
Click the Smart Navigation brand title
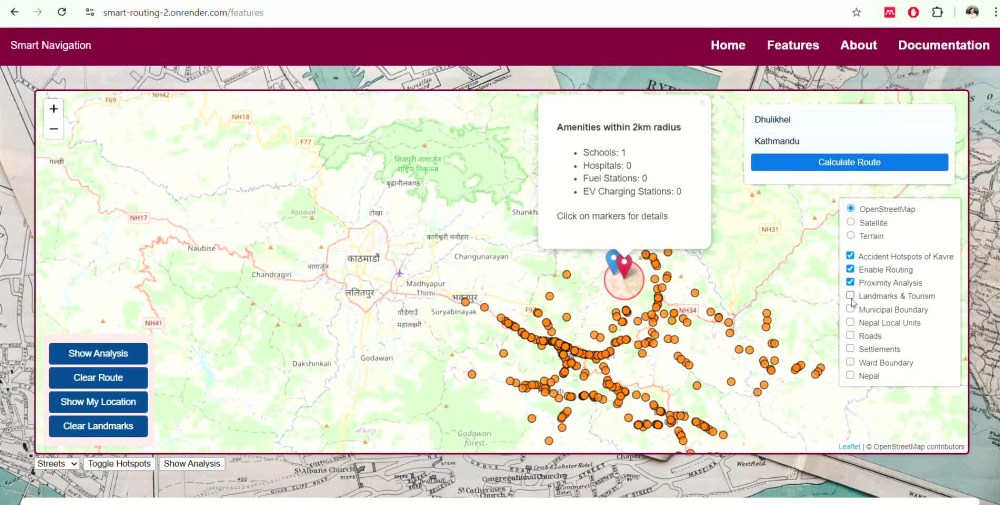coord(51,45)
